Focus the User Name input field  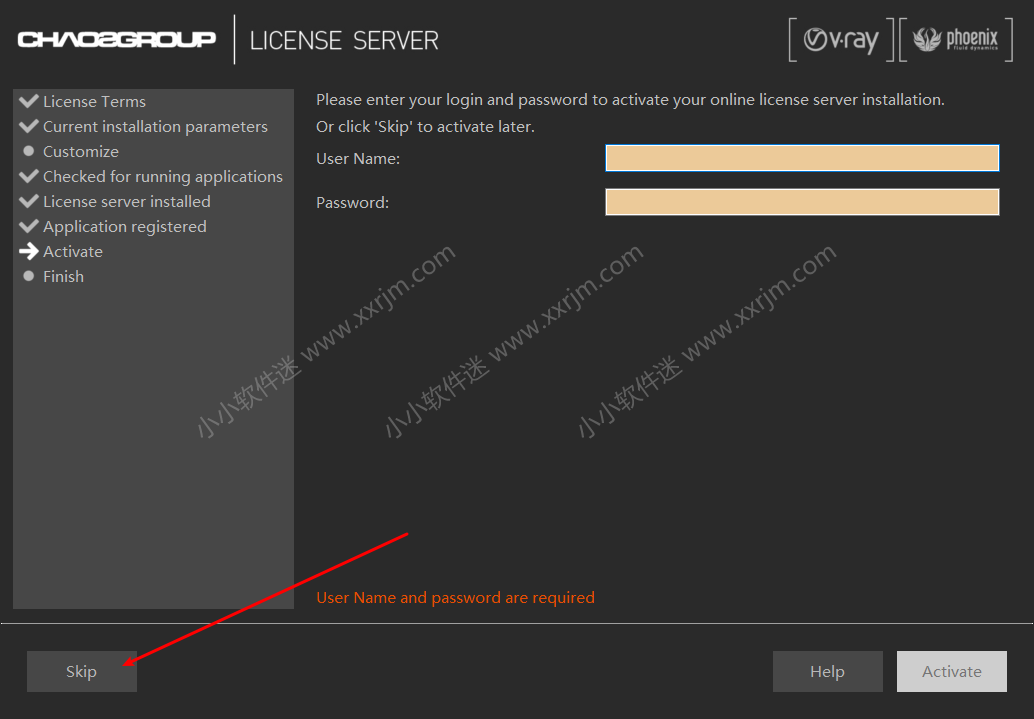[802, 158]
